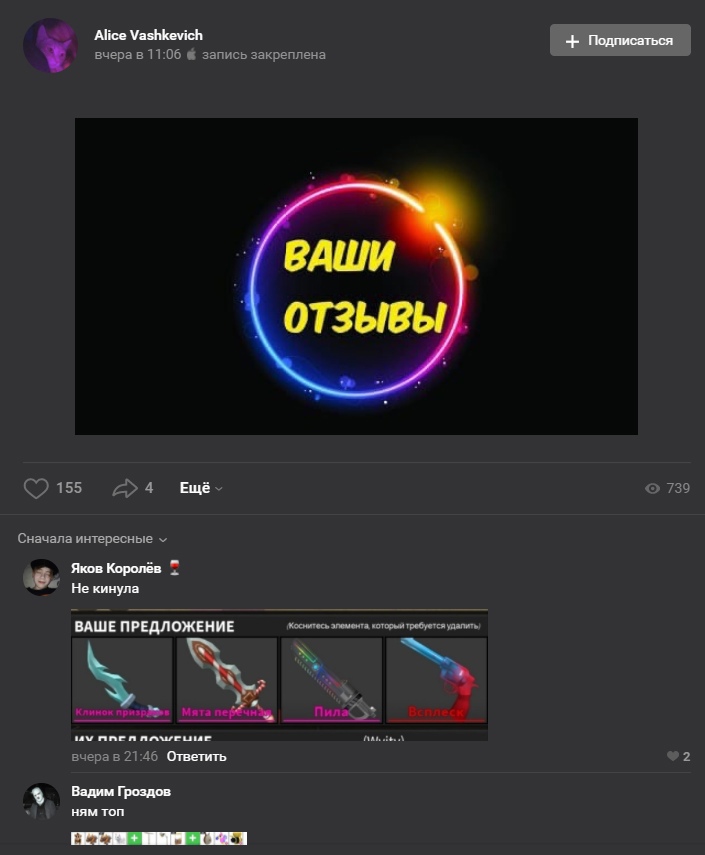Open Alice Vashkevich's profile name link
This screenshot has width=705, height=855.
coord(148,35)
